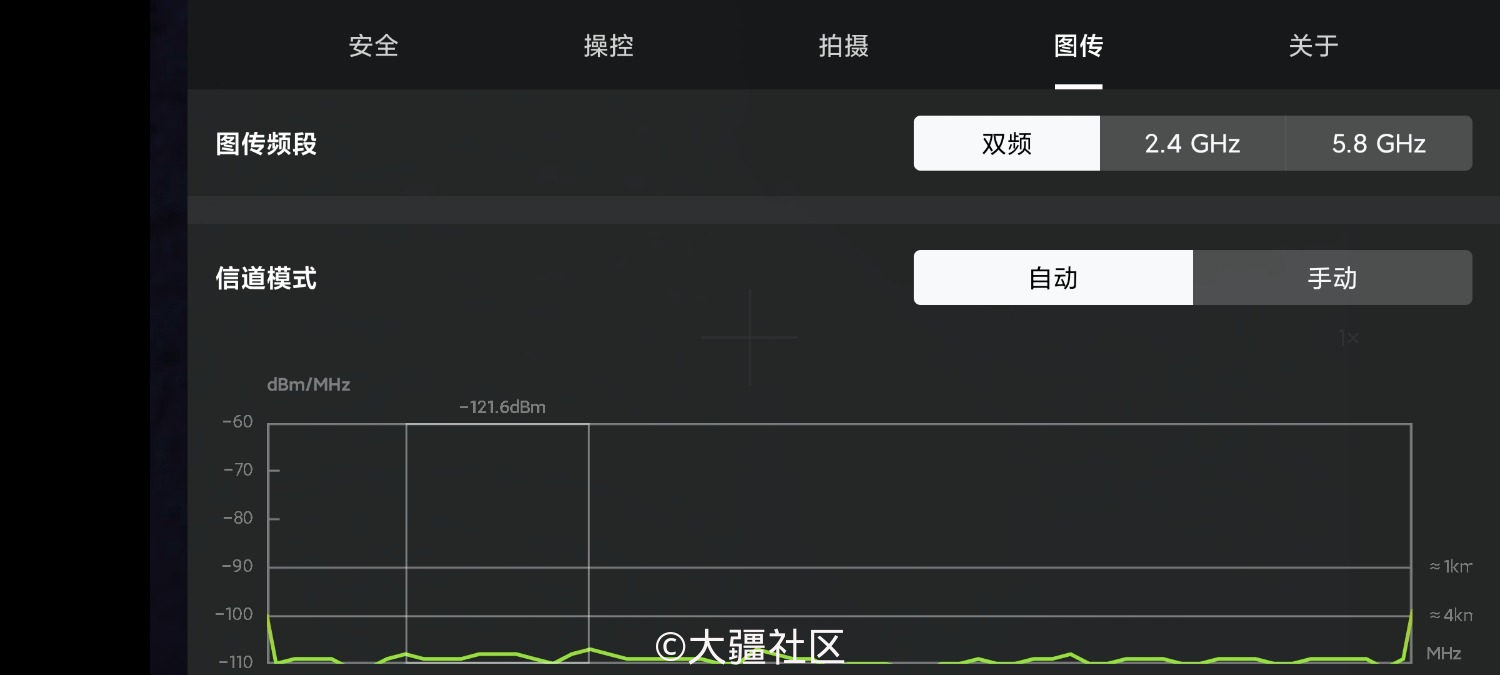
Task: Select 双频 dual-band frequency mode
Action: pyautogui.click(x=1006, y=143)
